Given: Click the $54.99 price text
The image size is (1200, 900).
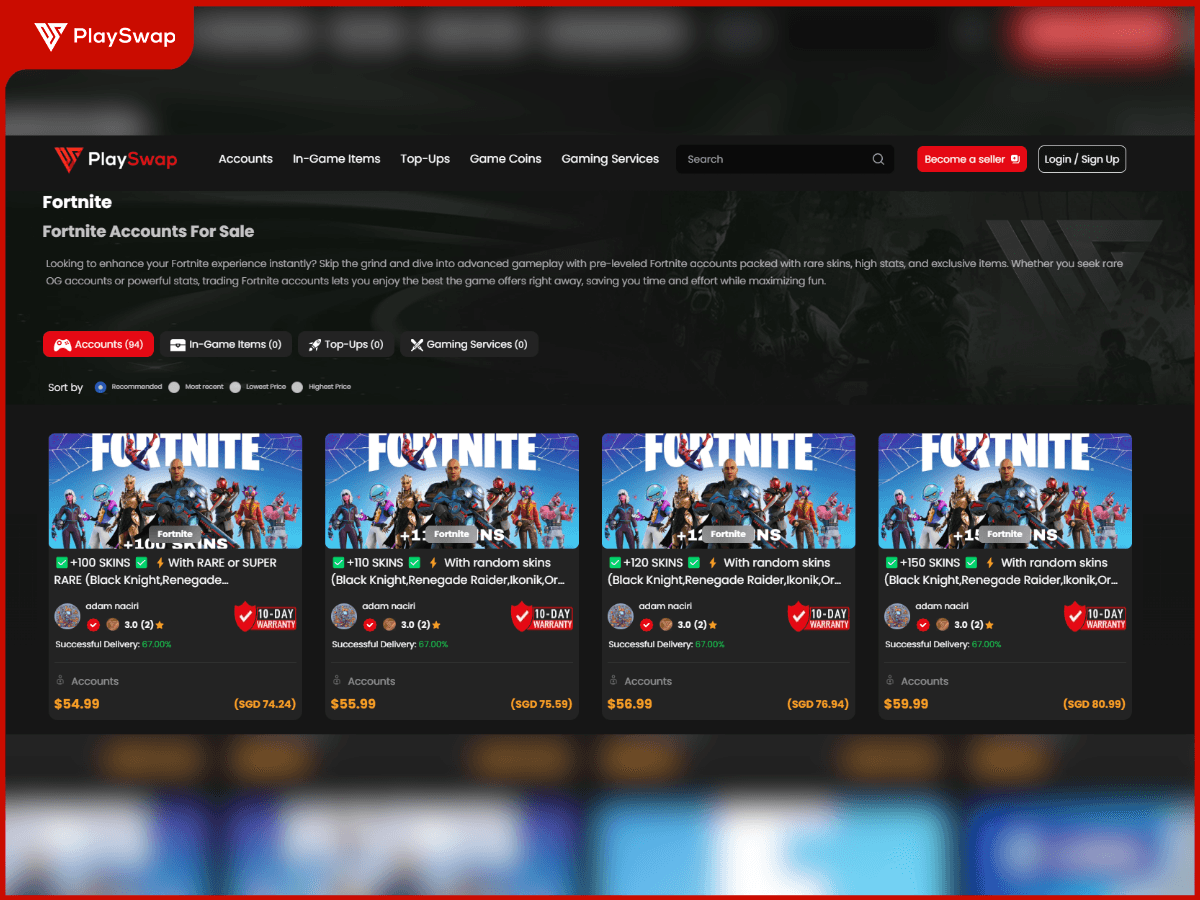Looking at the screenshot, I should (x=77, y=704).
